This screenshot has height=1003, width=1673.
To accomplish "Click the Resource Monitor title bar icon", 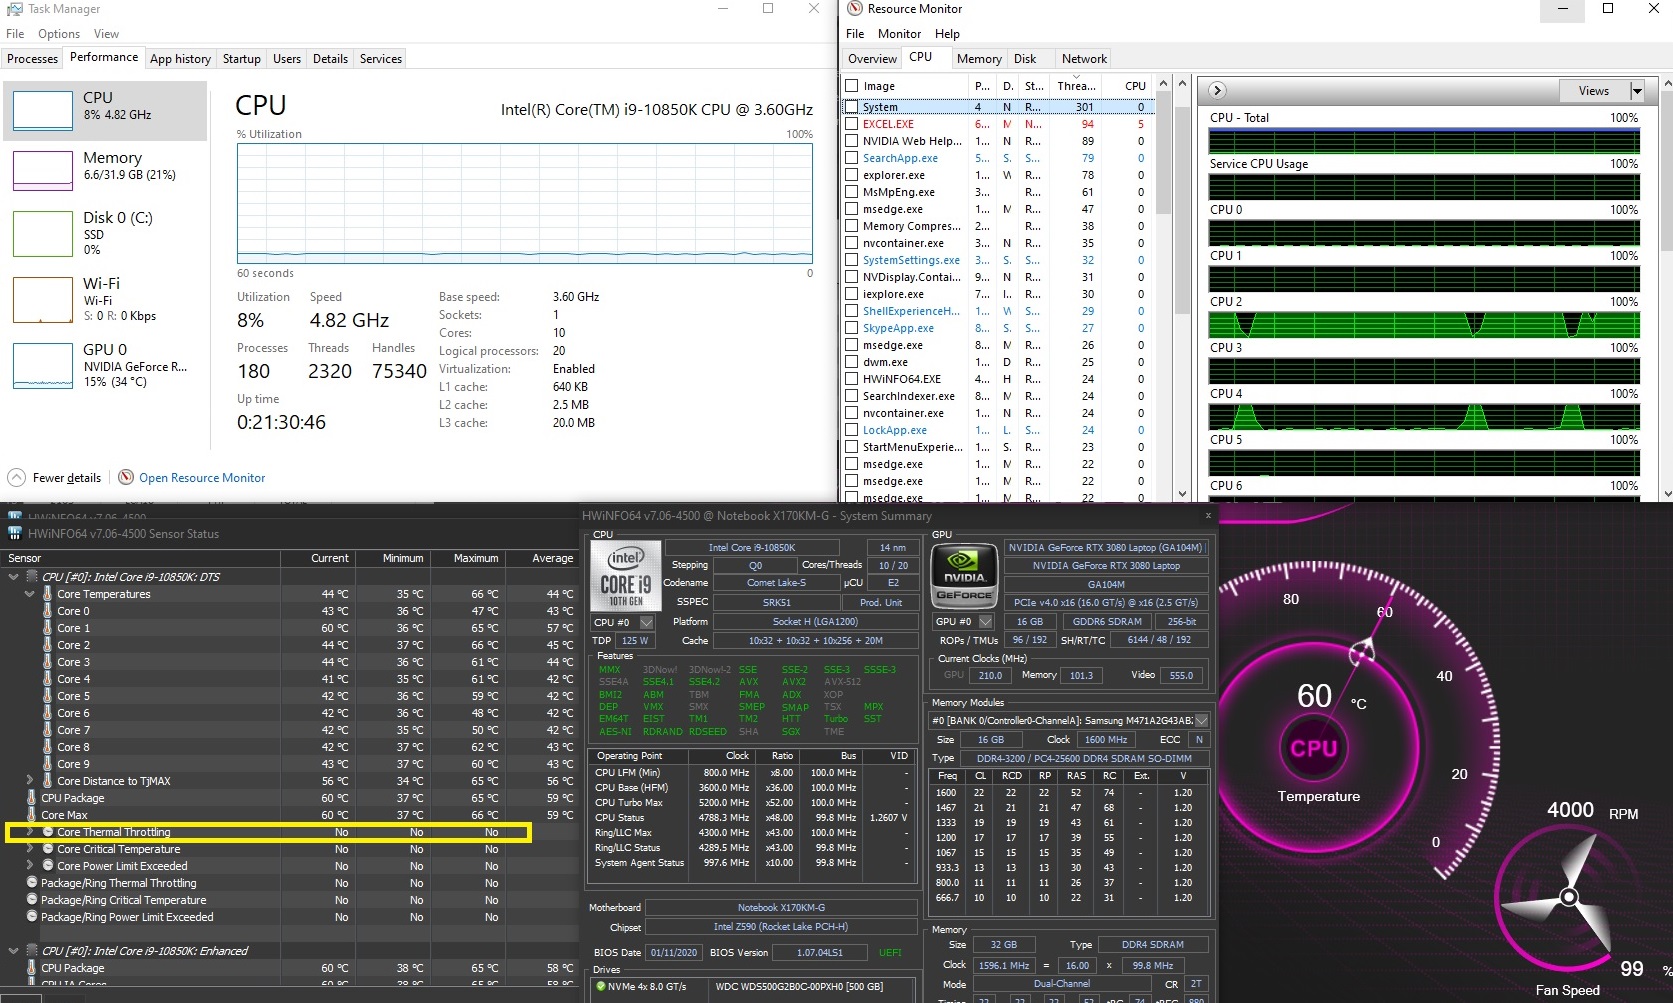I will [x=854, y=9].
